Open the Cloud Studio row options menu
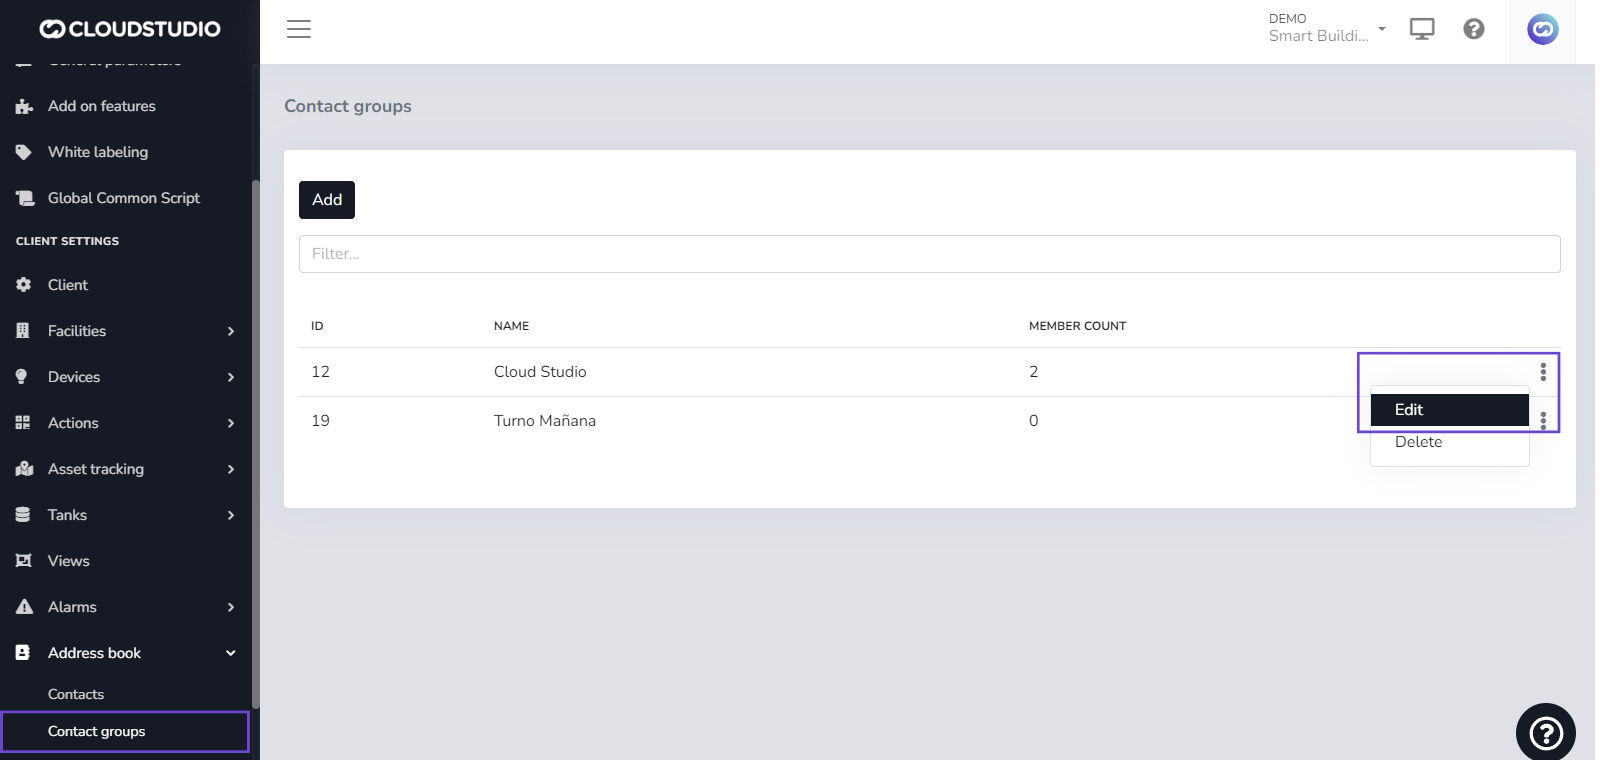The height and width of the screenshot is (760, 1600). click(x=1543, y=372)
